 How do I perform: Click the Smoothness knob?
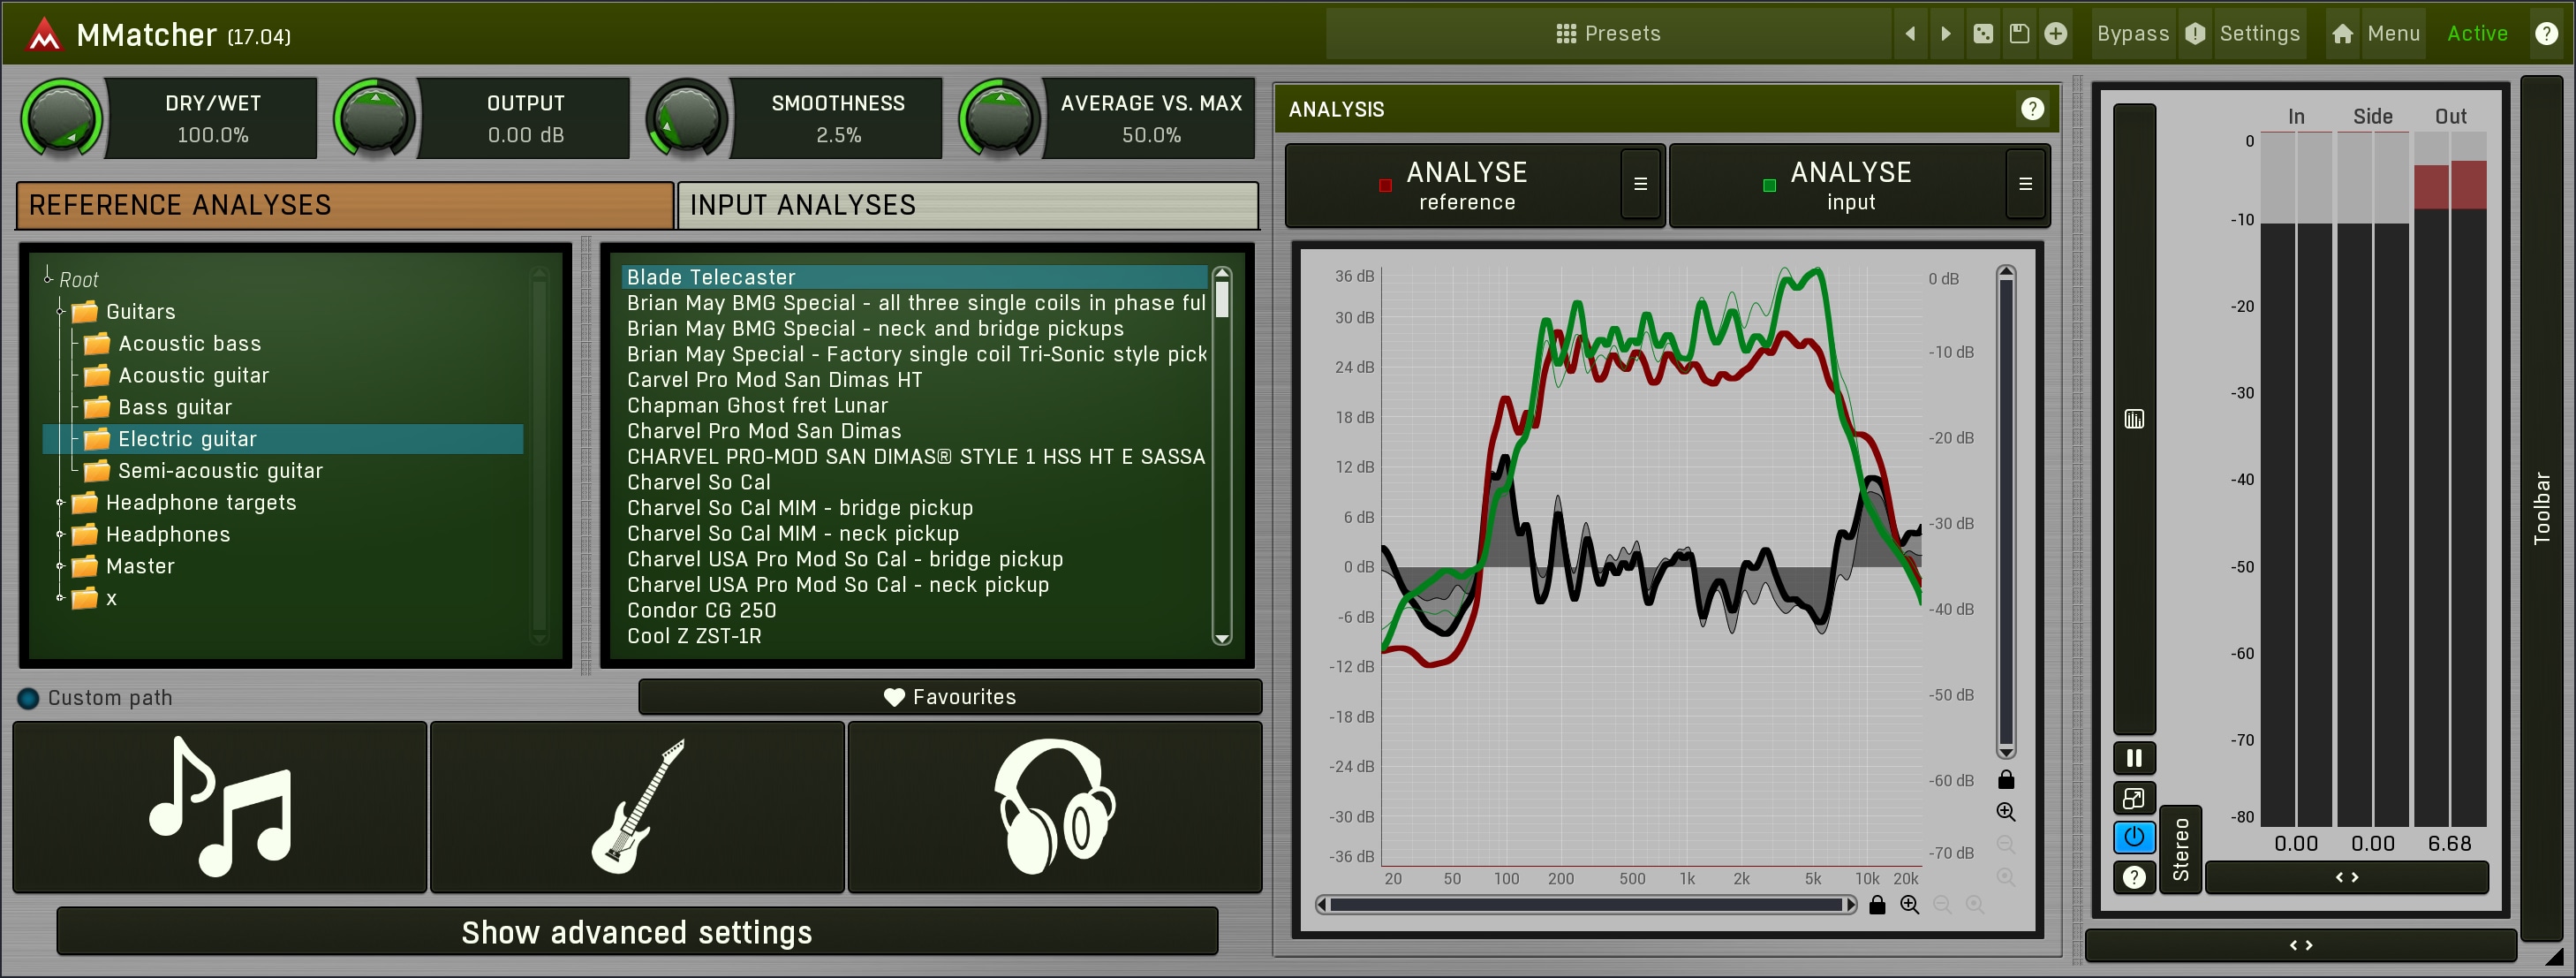click(686, 118)
